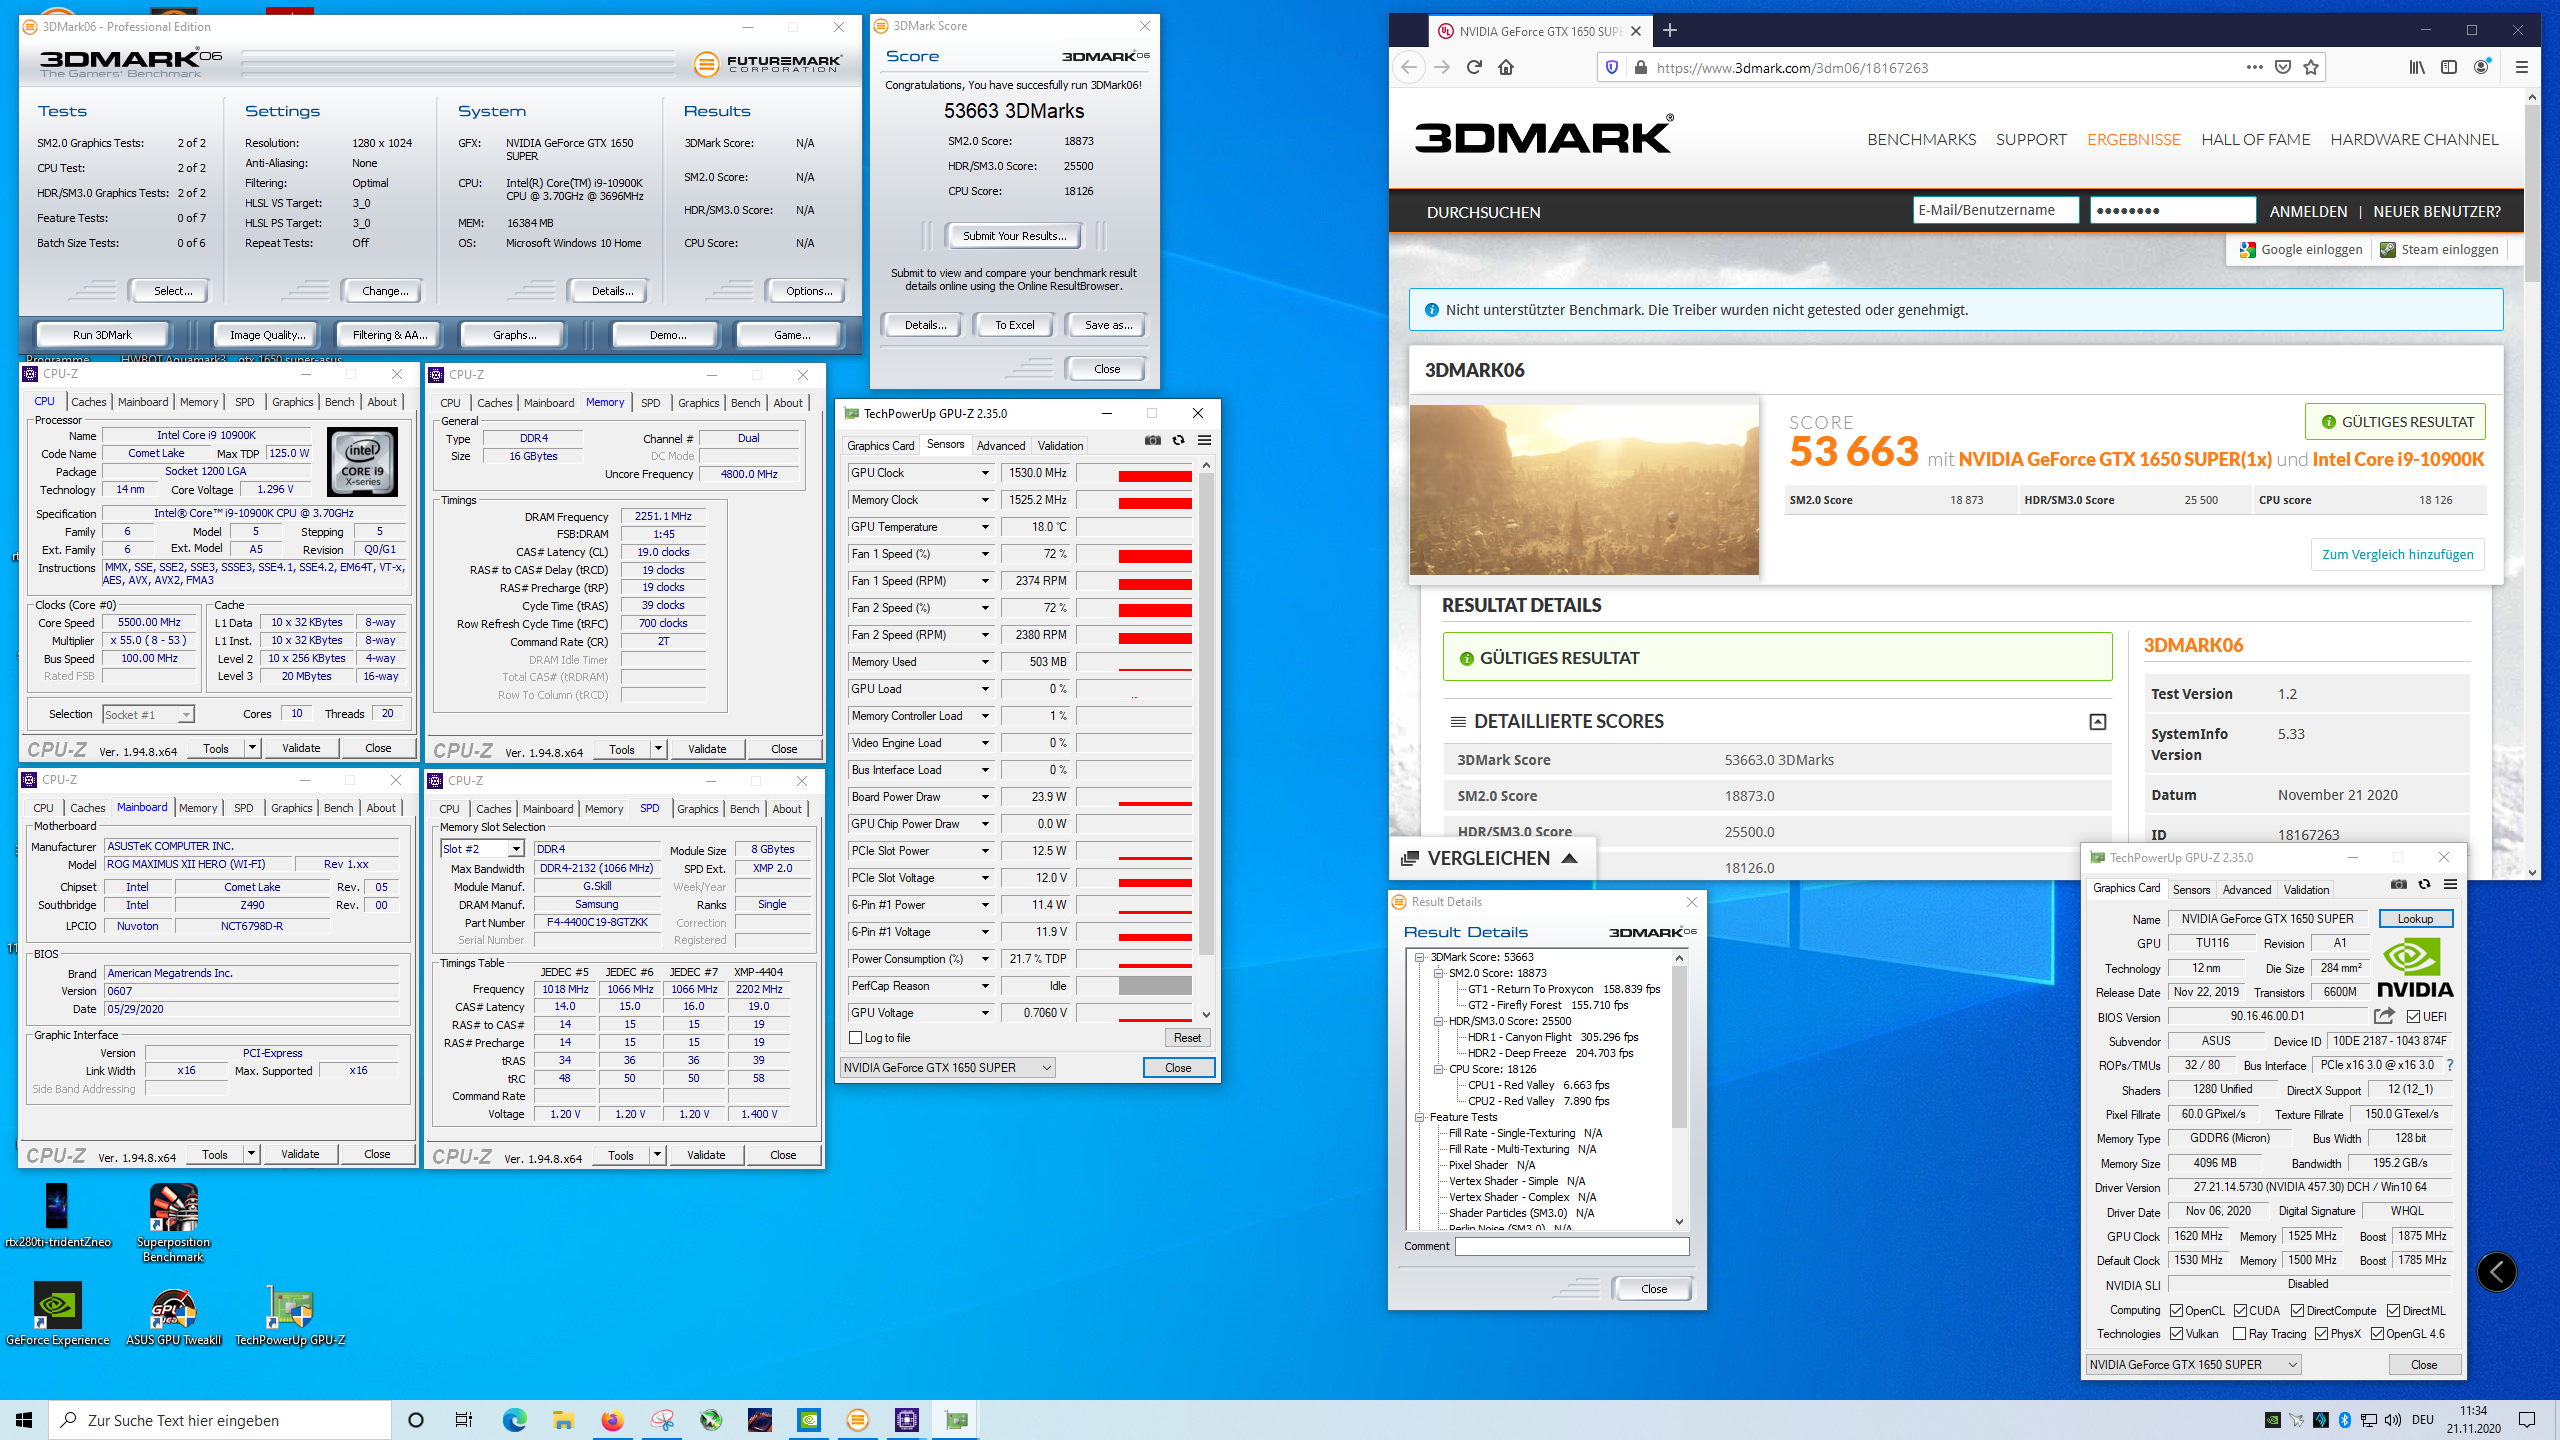The width and height of the screenshot is (2560, 1440).
Task: Enable the Log to file checkbox
Action: click(x=855, y=1038)
